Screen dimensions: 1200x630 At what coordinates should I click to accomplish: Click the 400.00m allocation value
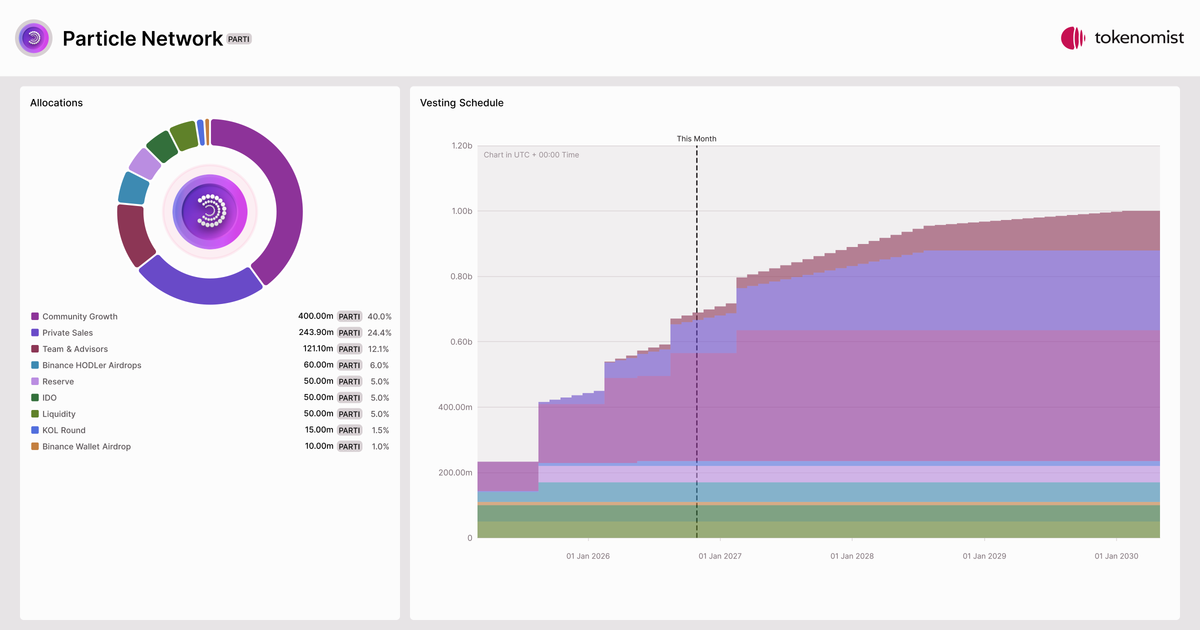(314, 317)
